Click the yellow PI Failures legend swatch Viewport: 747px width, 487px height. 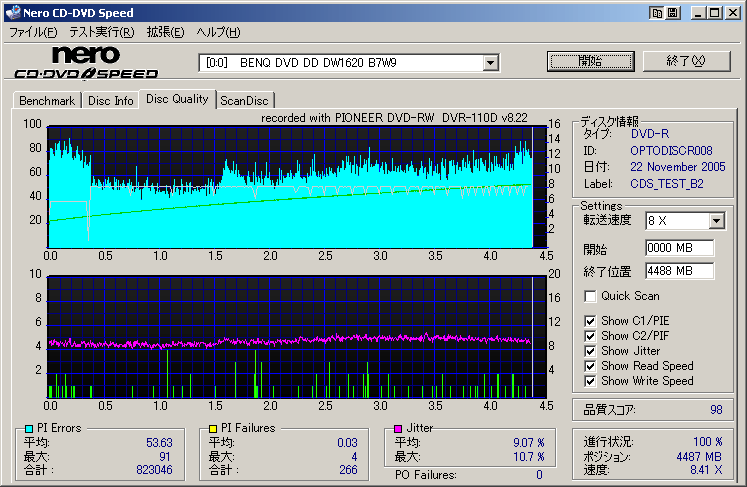point(213,428)
